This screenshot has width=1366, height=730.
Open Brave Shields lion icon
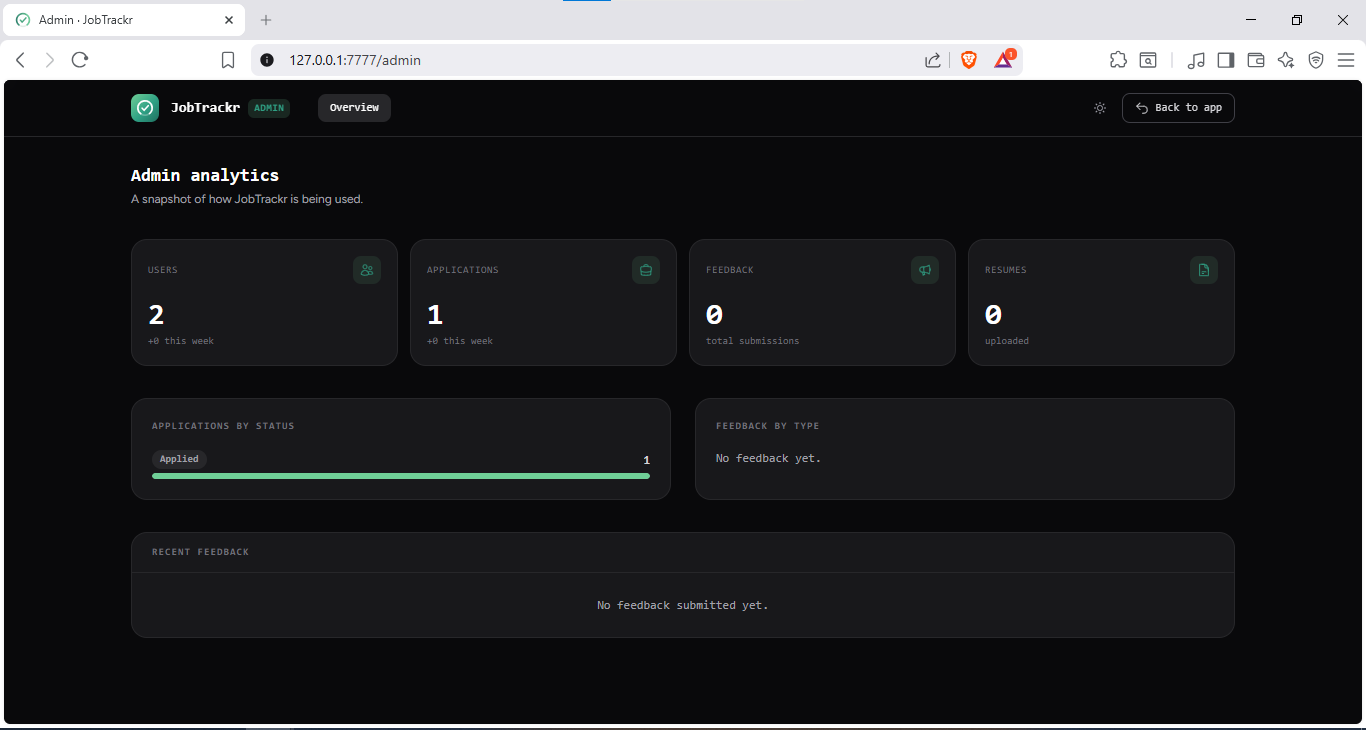[968, 60]
